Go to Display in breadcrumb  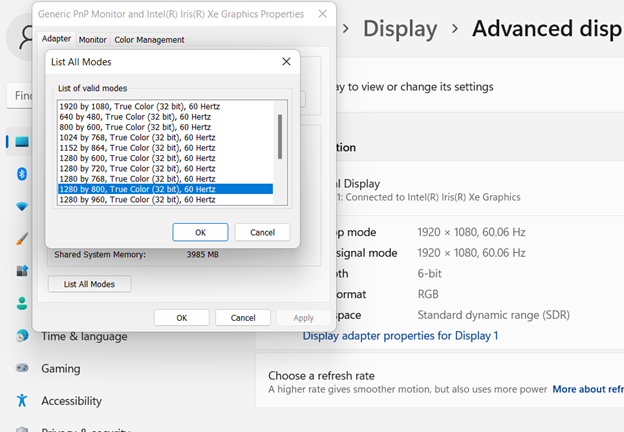point(400,28)
